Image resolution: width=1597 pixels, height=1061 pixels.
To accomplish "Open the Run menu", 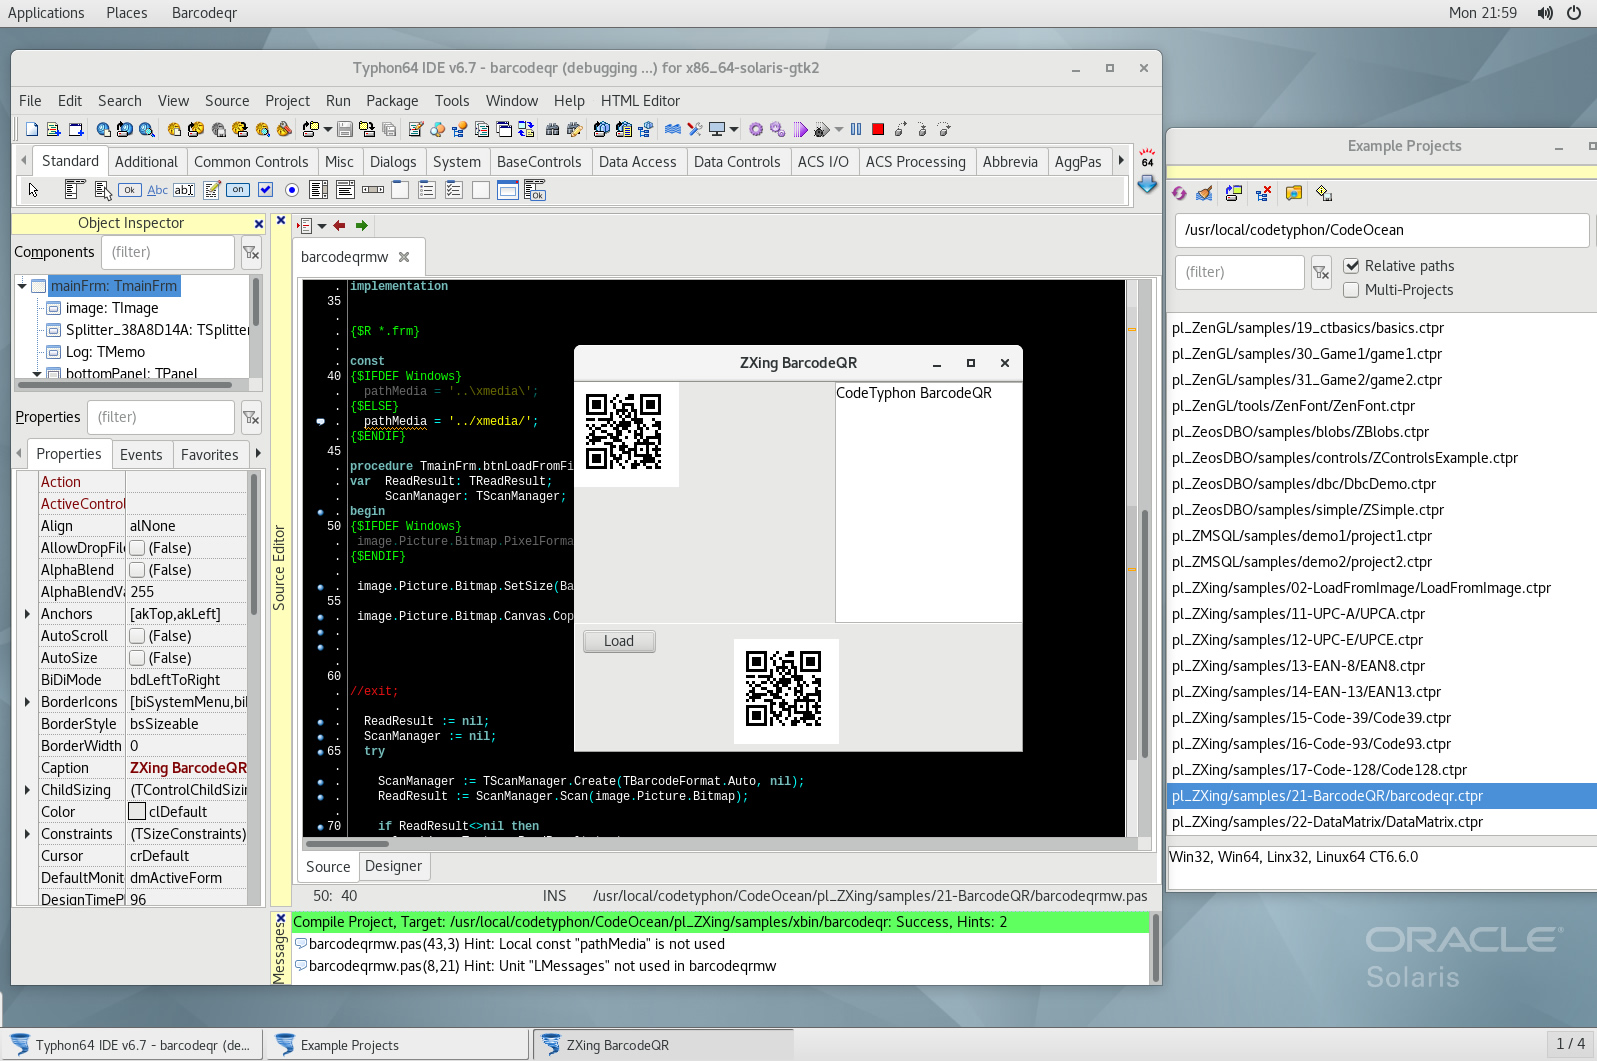I will pos(338,101).
